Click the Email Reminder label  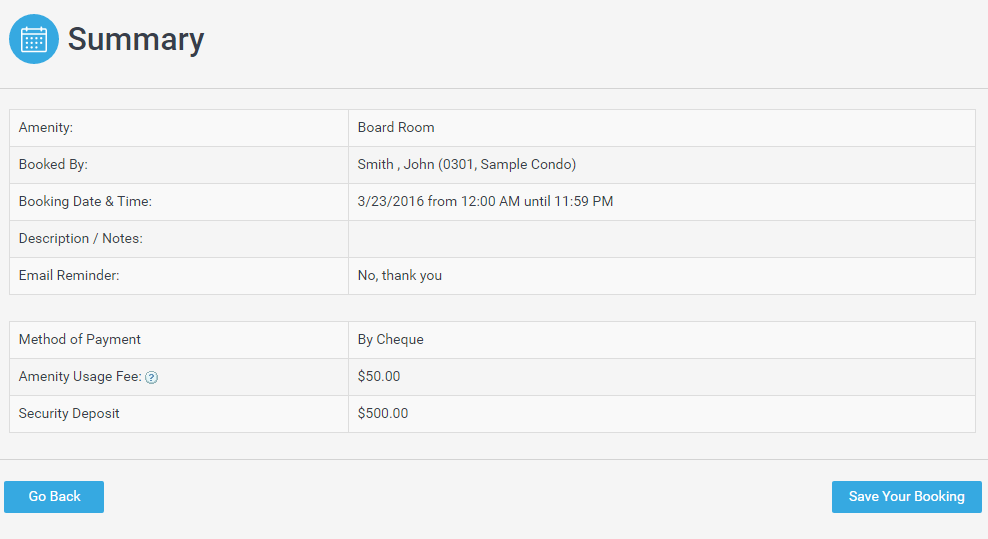[x=69, y=276]
